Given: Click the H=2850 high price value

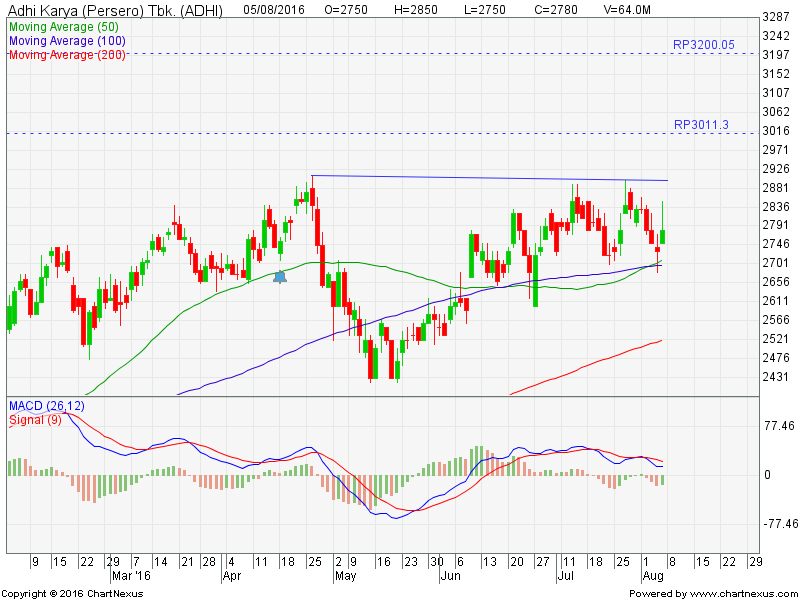Looking at the screenshot, I should (x=416, y=10).
